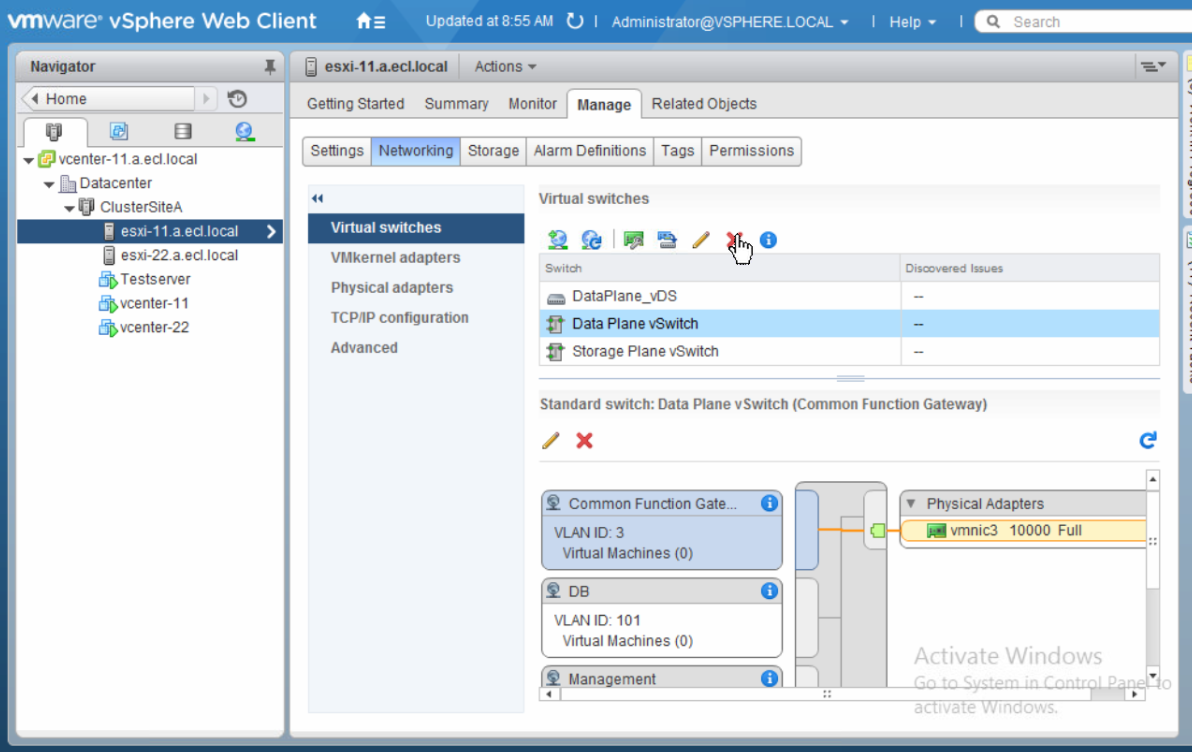Collapse the Physical Adapters section
This screenshot has width=1192, height=752.
(x=911, y=504)
